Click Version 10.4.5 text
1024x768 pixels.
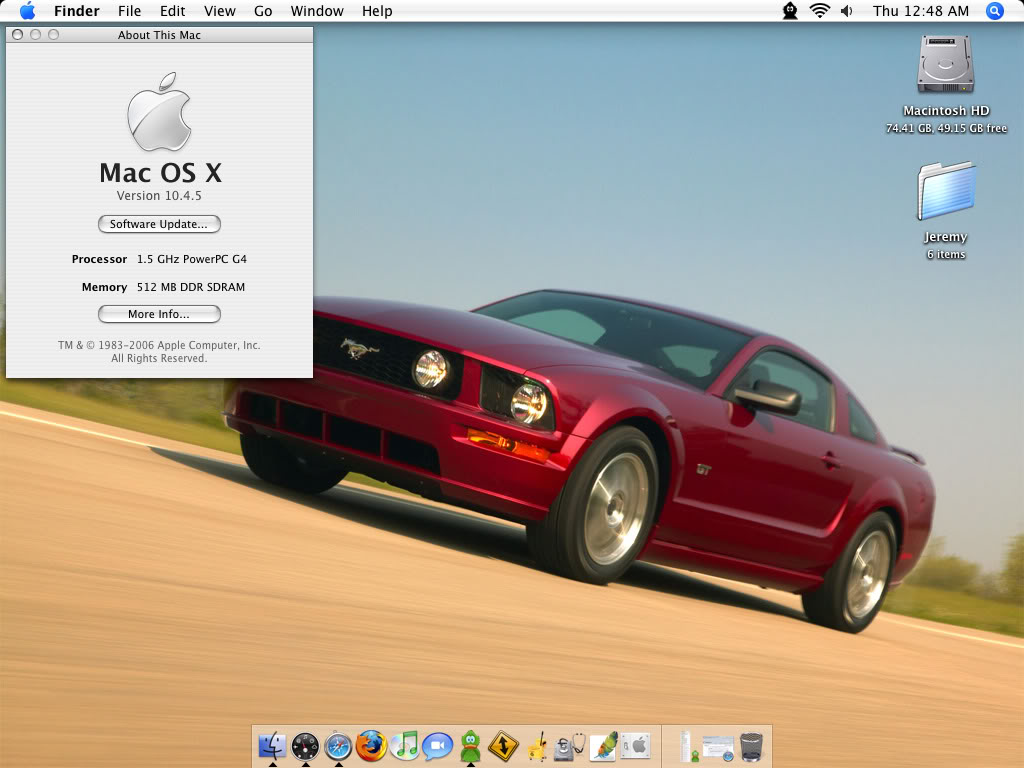[x=159, y=195]
